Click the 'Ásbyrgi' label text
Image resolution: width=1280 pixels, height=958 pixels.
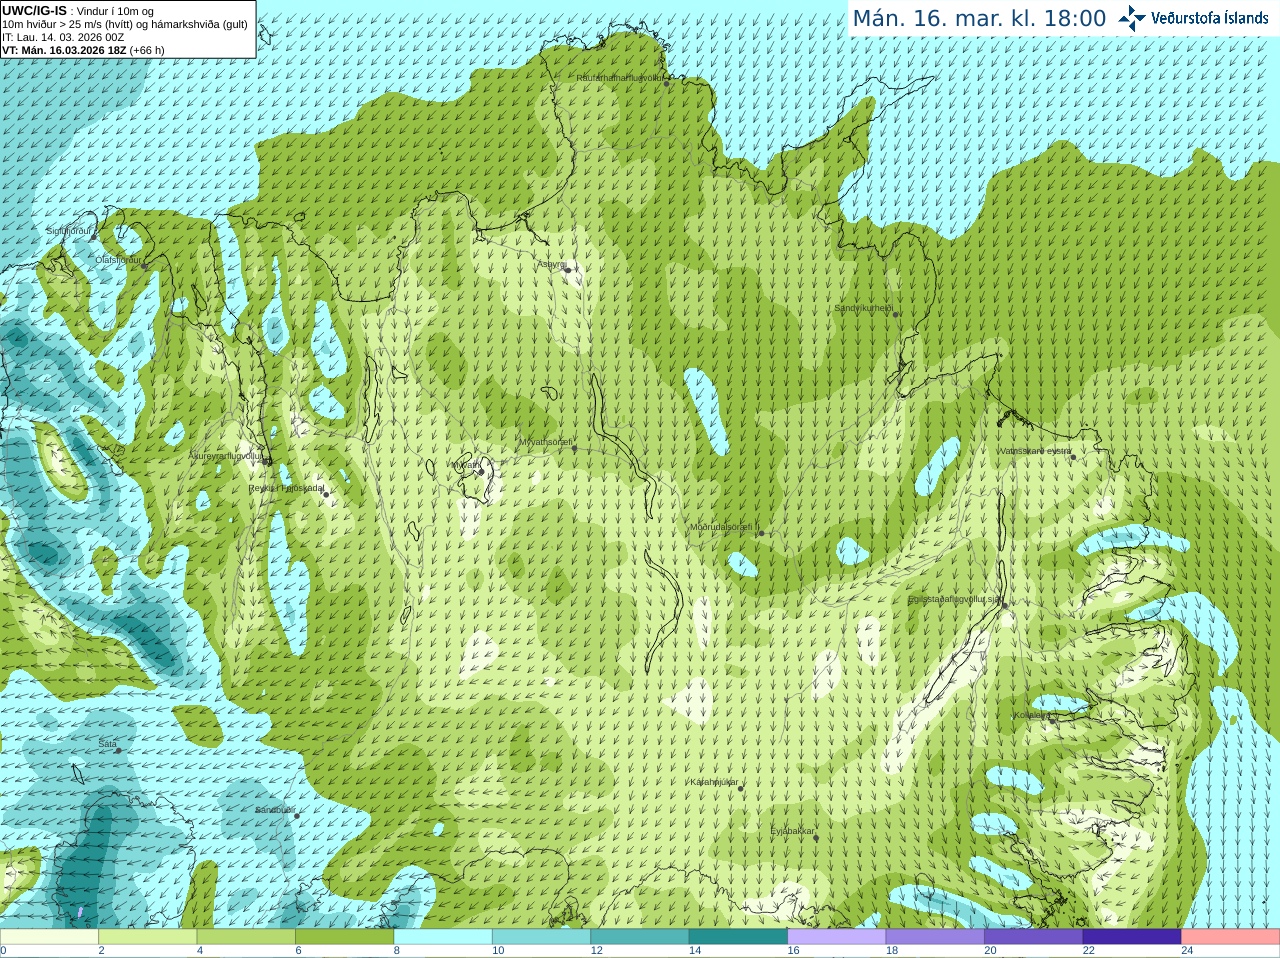(551, 264)
